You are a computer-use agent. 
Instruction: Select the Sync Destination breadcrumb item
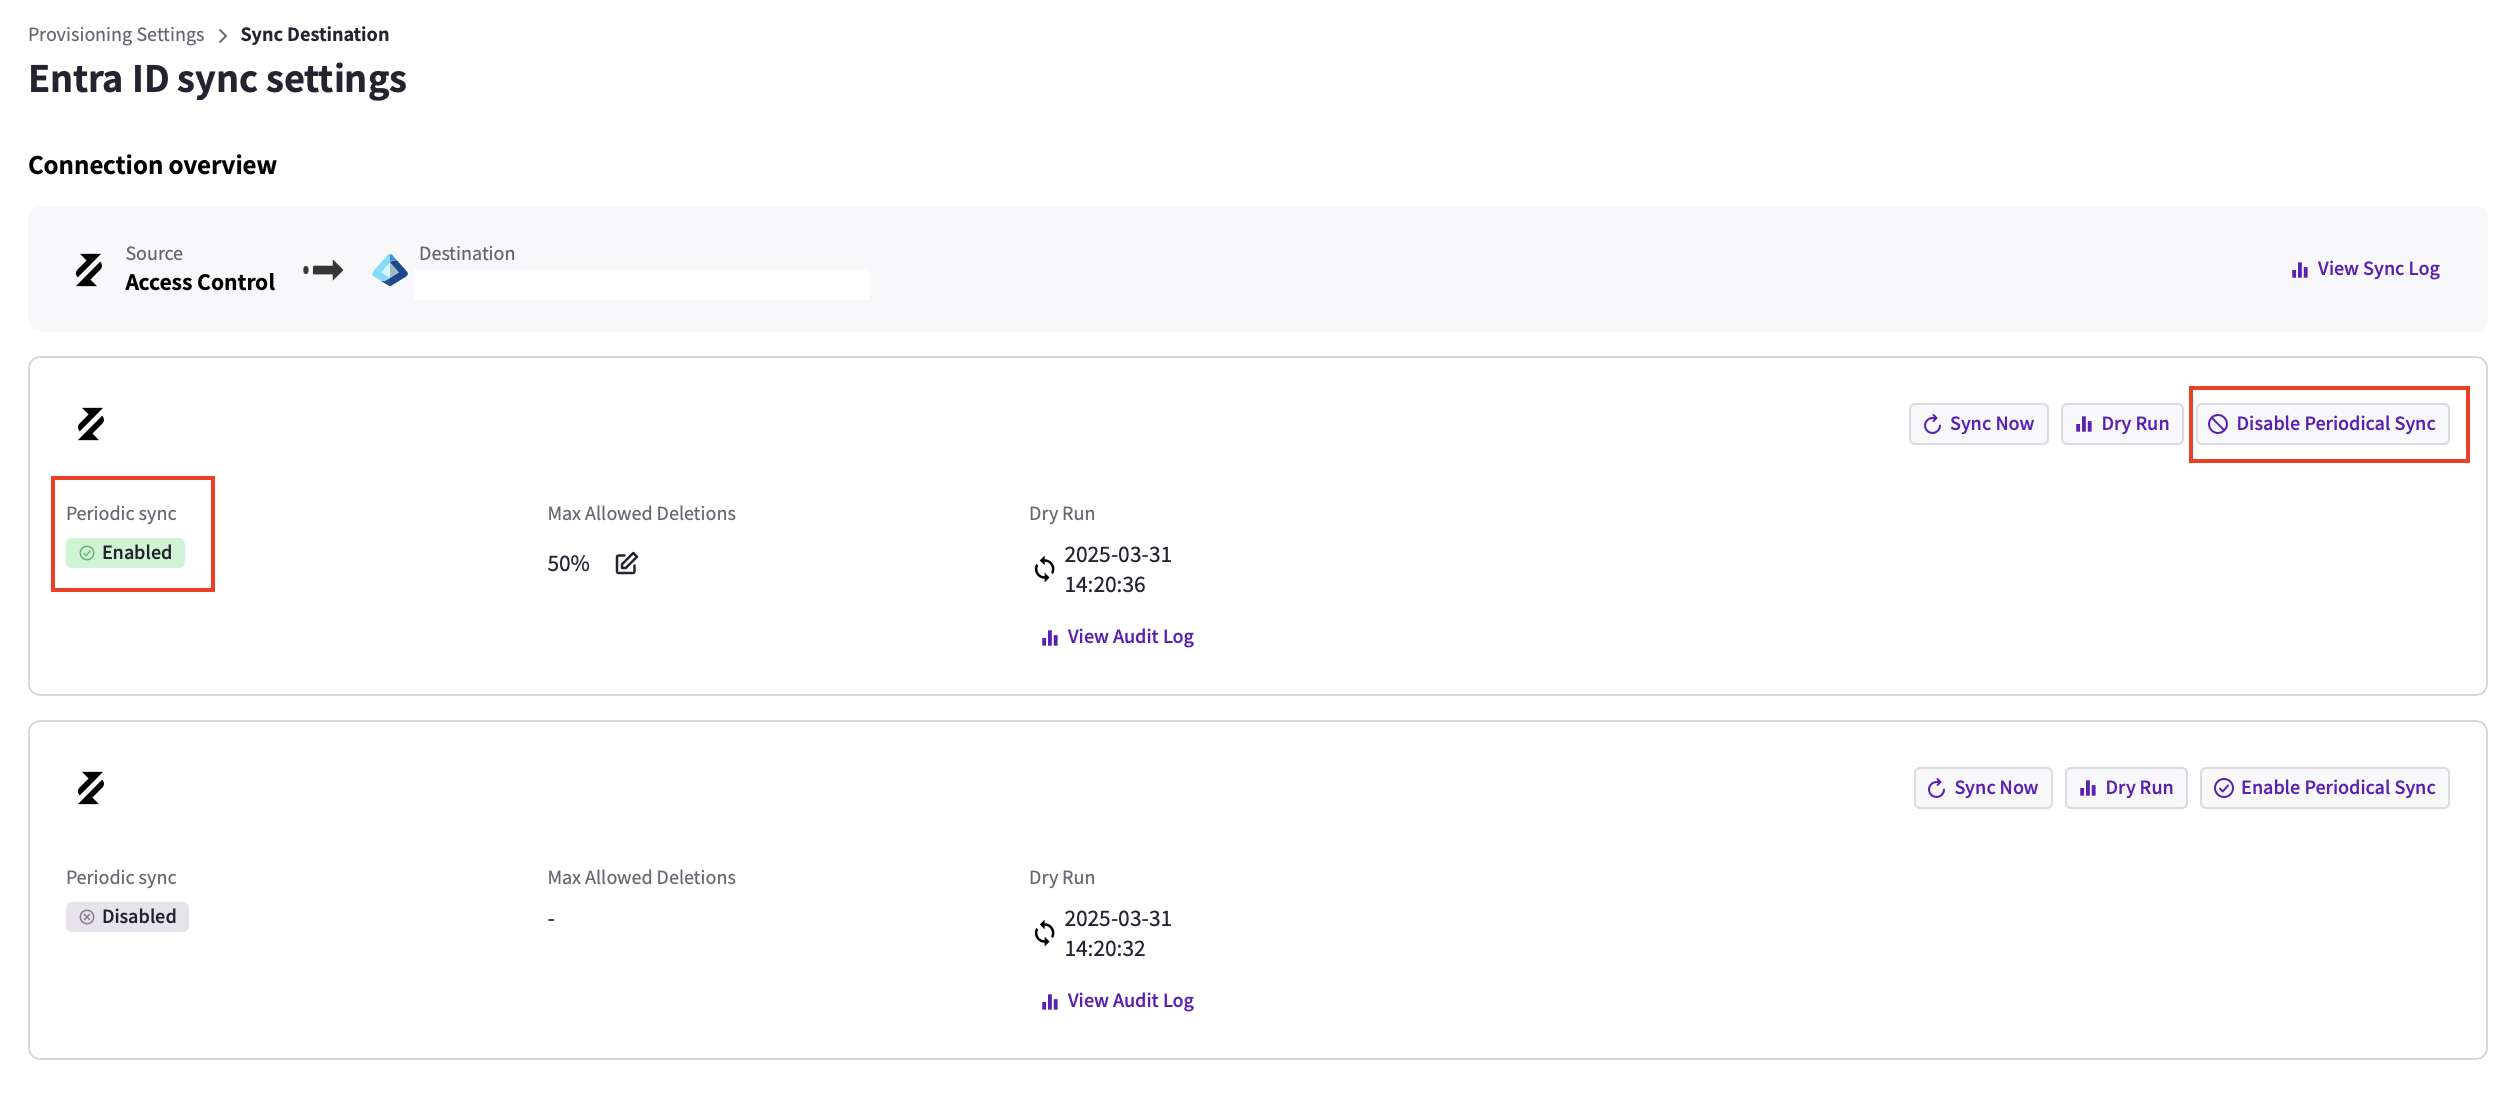point(315,34)
